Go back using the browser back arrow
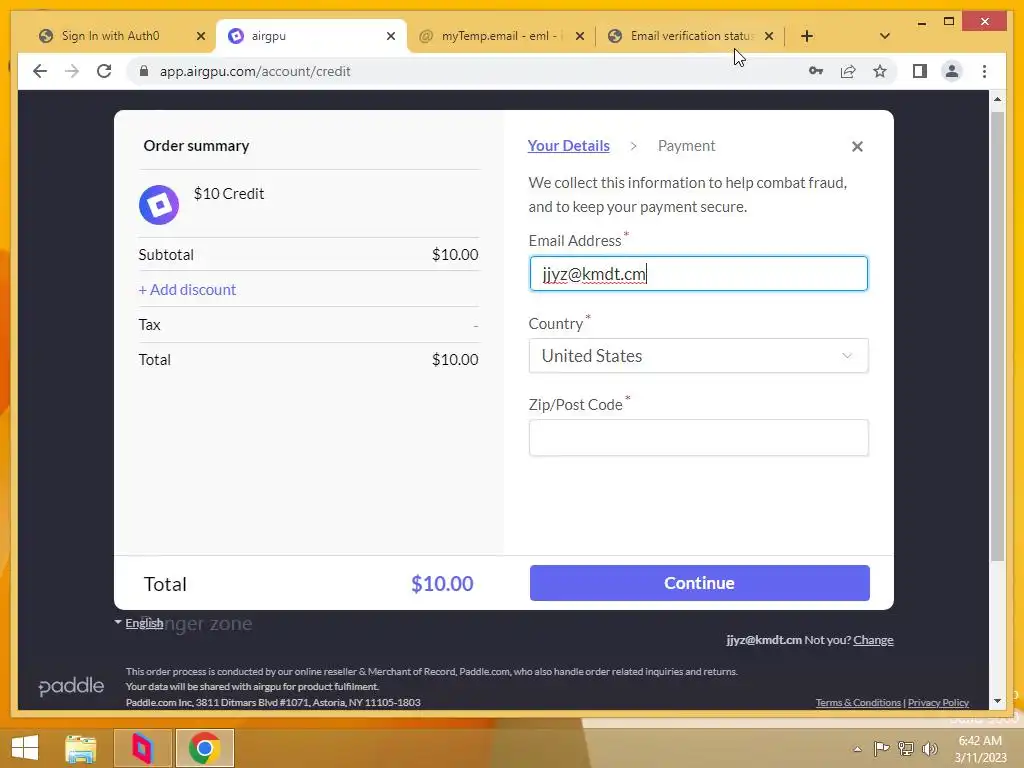1024x768 pixels. click(40, 71)
